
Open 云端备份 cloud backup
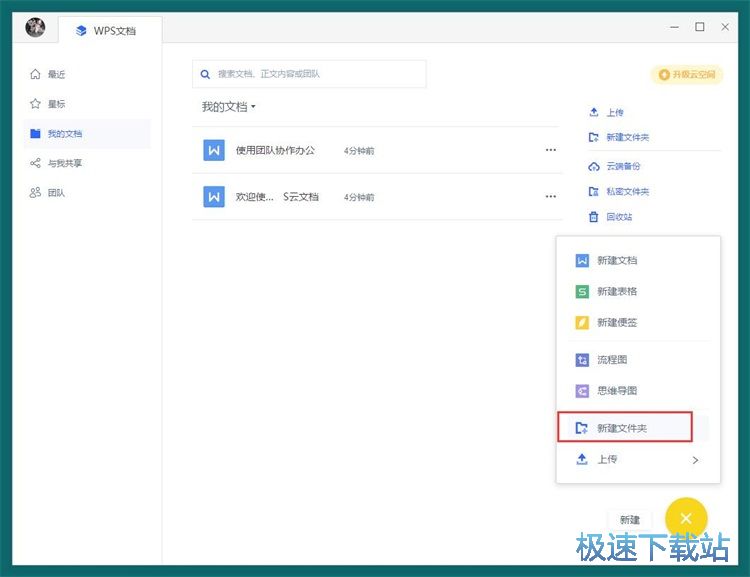614,166
